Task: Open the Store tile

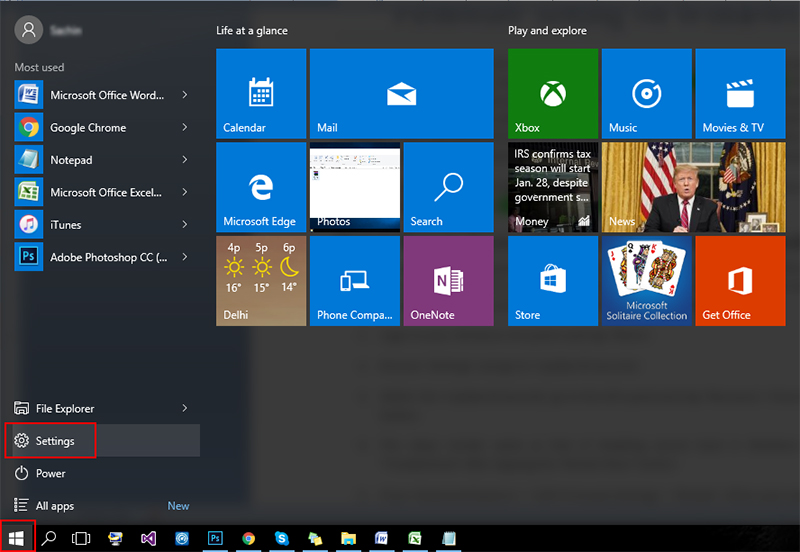Action: coord(553,281)
